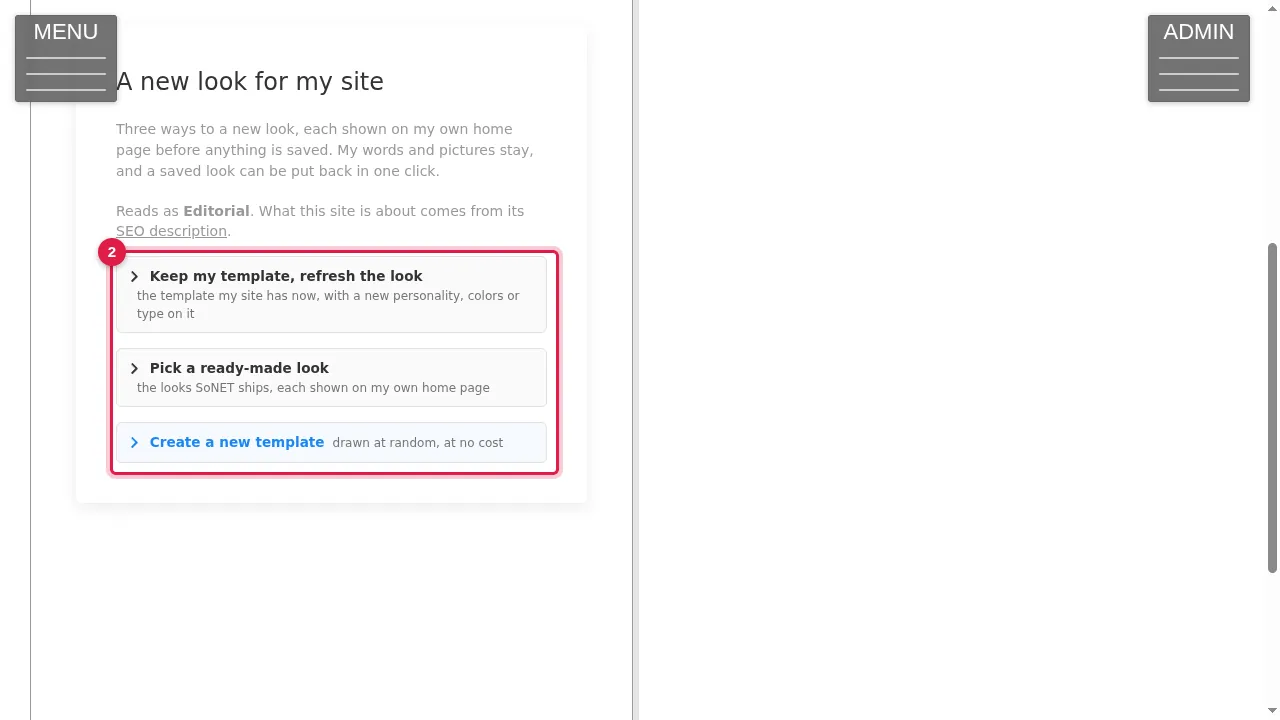
Task: Click the description the looks SoNET ships
Action: (313, 388)
